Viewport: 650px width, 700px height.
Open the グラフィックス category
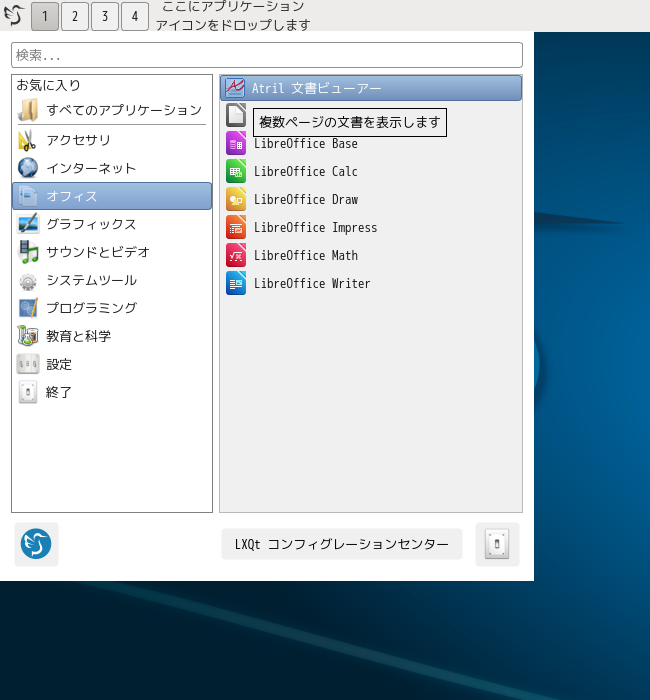point(112,224)
